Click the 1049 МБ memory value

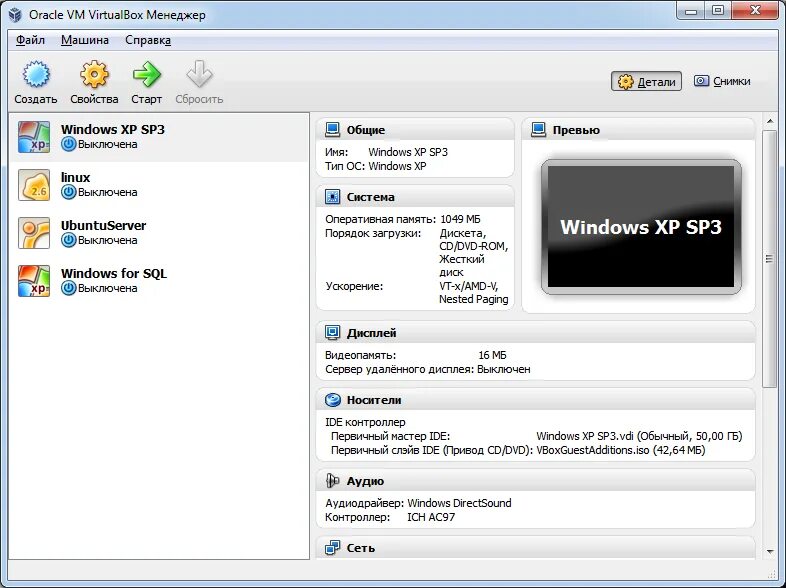460,220
